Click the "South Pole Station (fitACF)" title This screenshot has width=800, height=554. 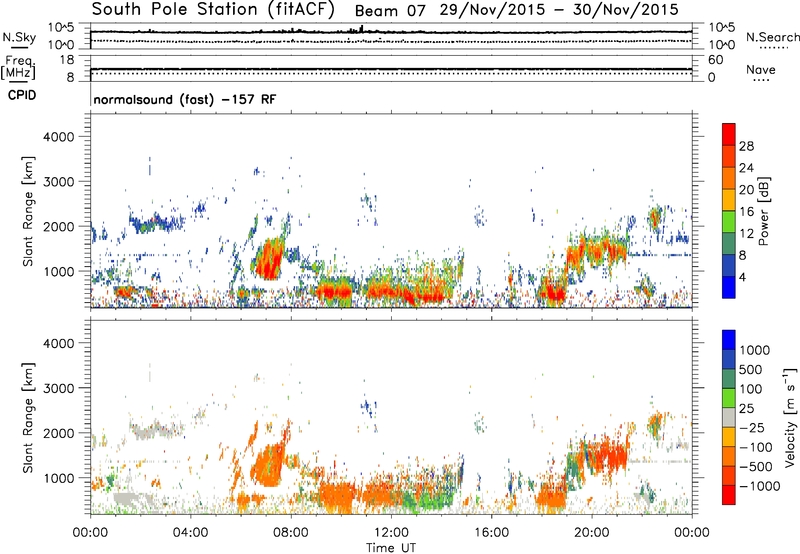click(213, 10)
